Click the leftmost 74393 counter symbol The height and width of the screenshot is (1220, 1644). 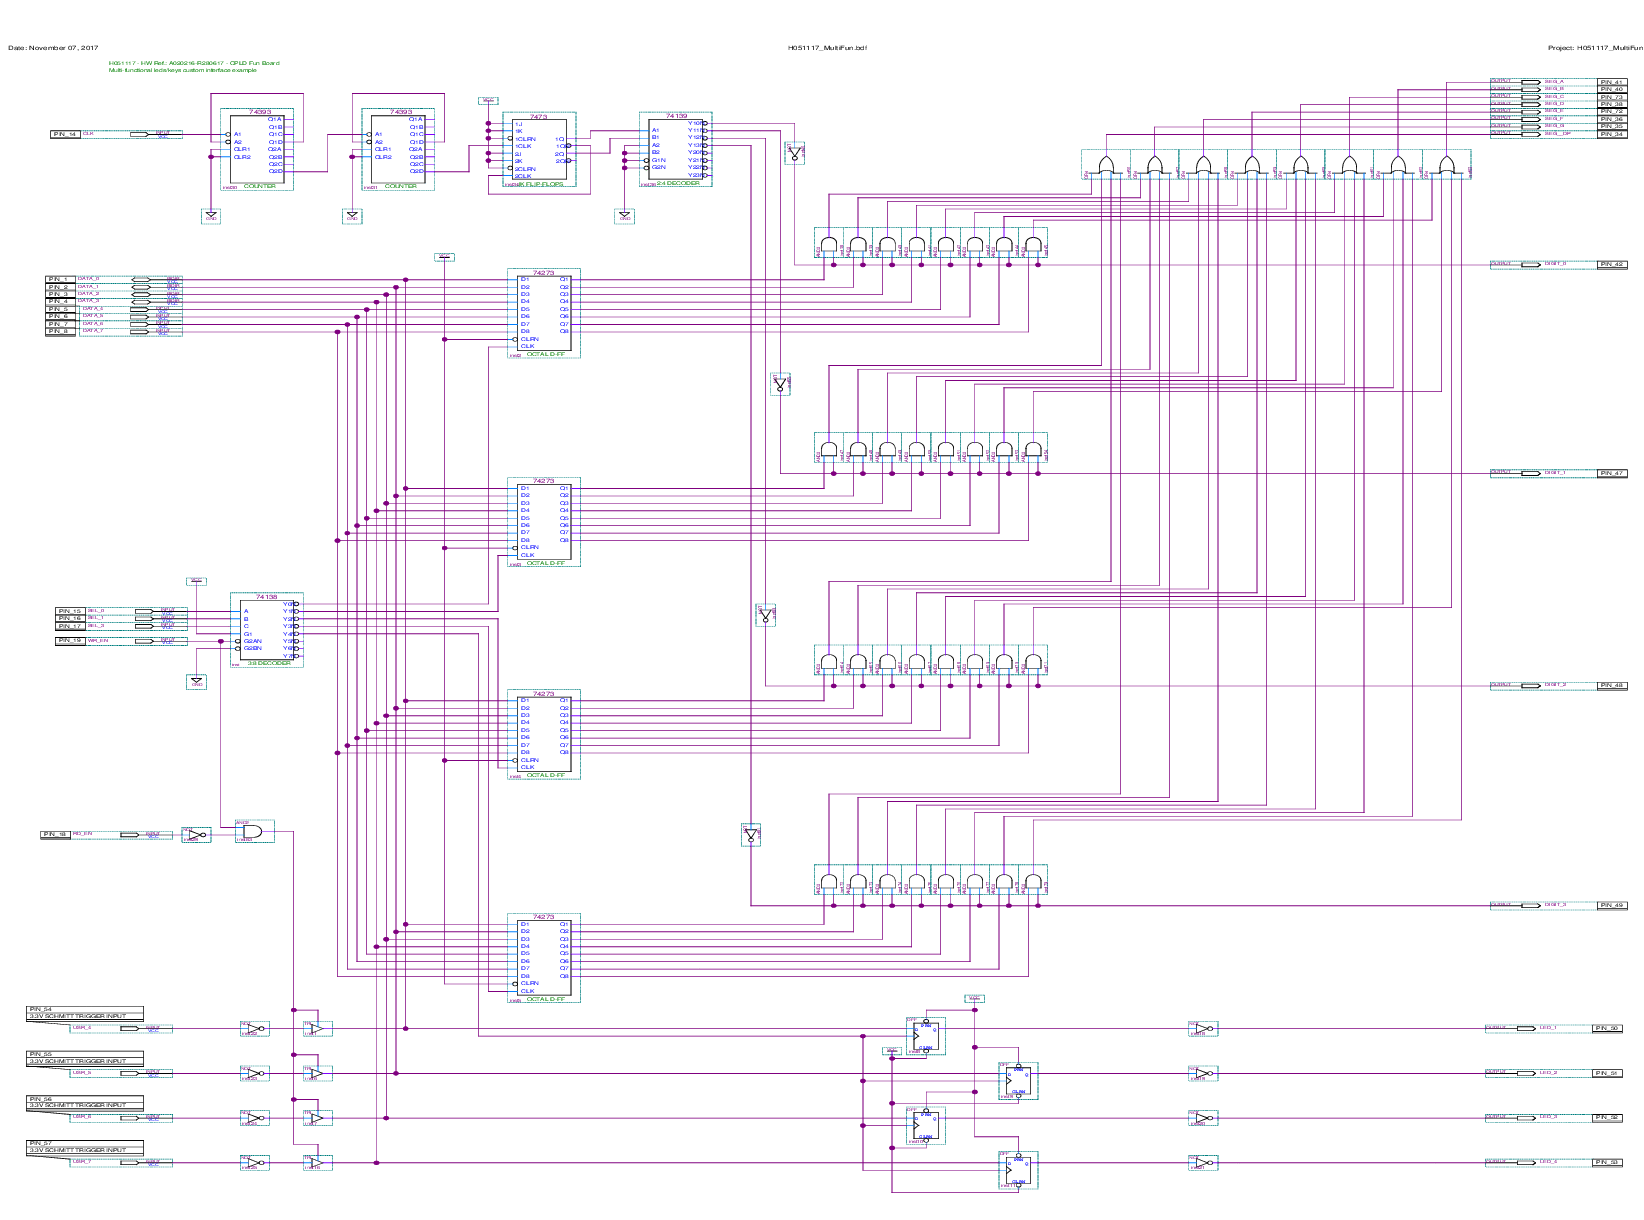[257, 150]
